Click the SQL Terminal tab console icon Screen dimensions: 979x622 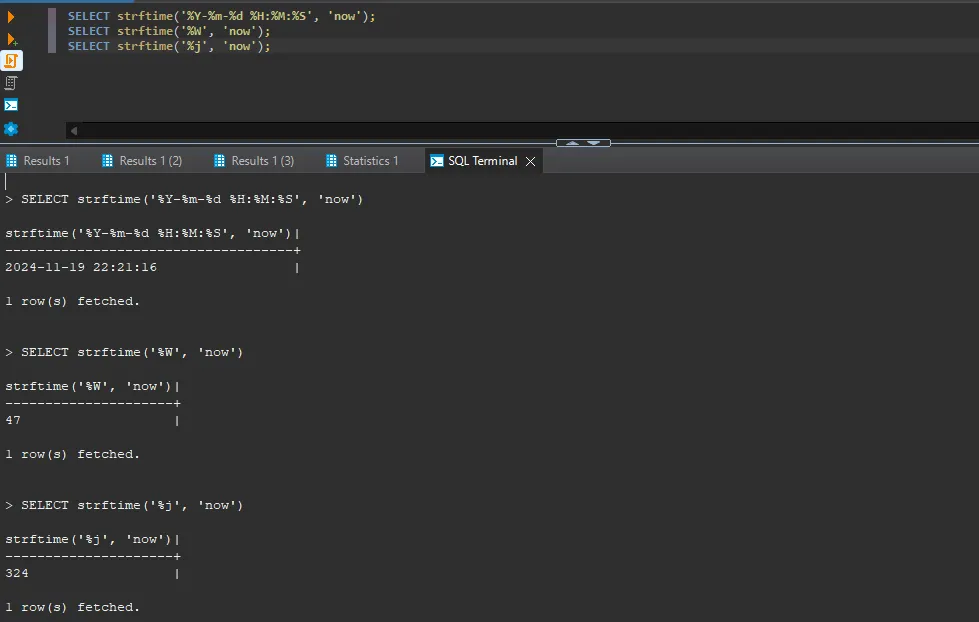pyautogui.click(x=437, y=161)
